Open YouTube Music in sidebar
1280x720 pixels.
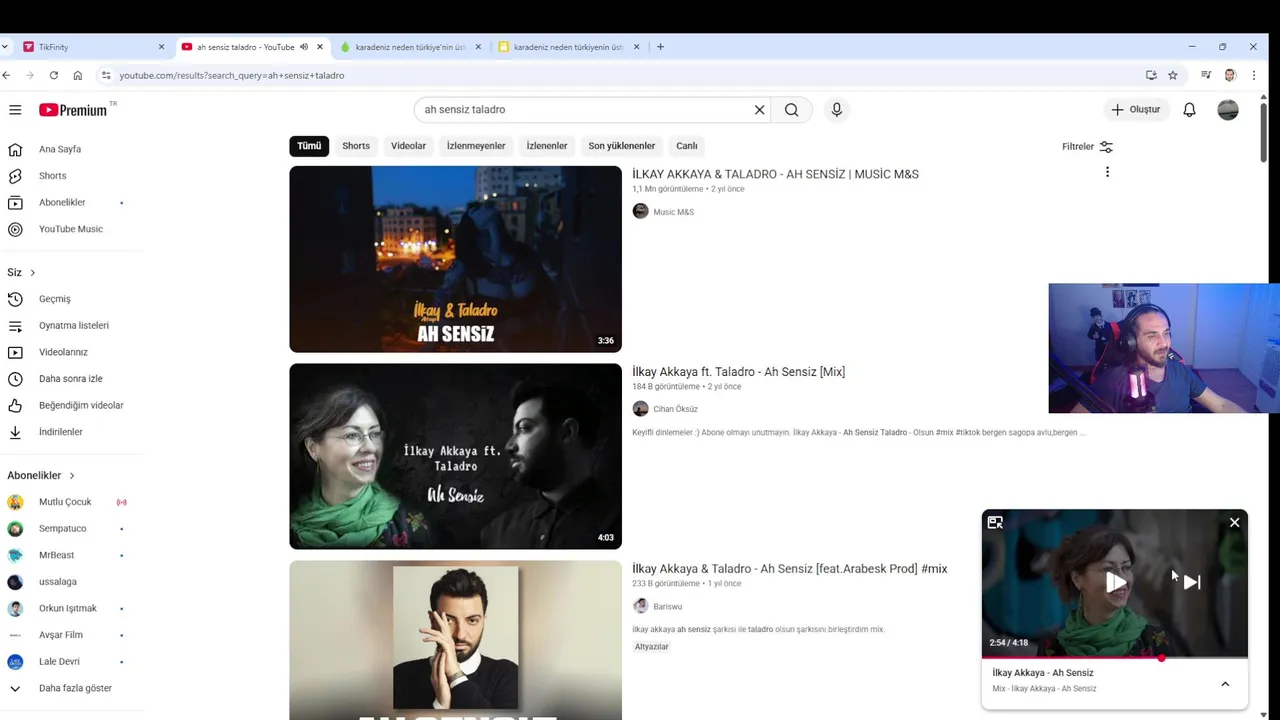point(71,229)
